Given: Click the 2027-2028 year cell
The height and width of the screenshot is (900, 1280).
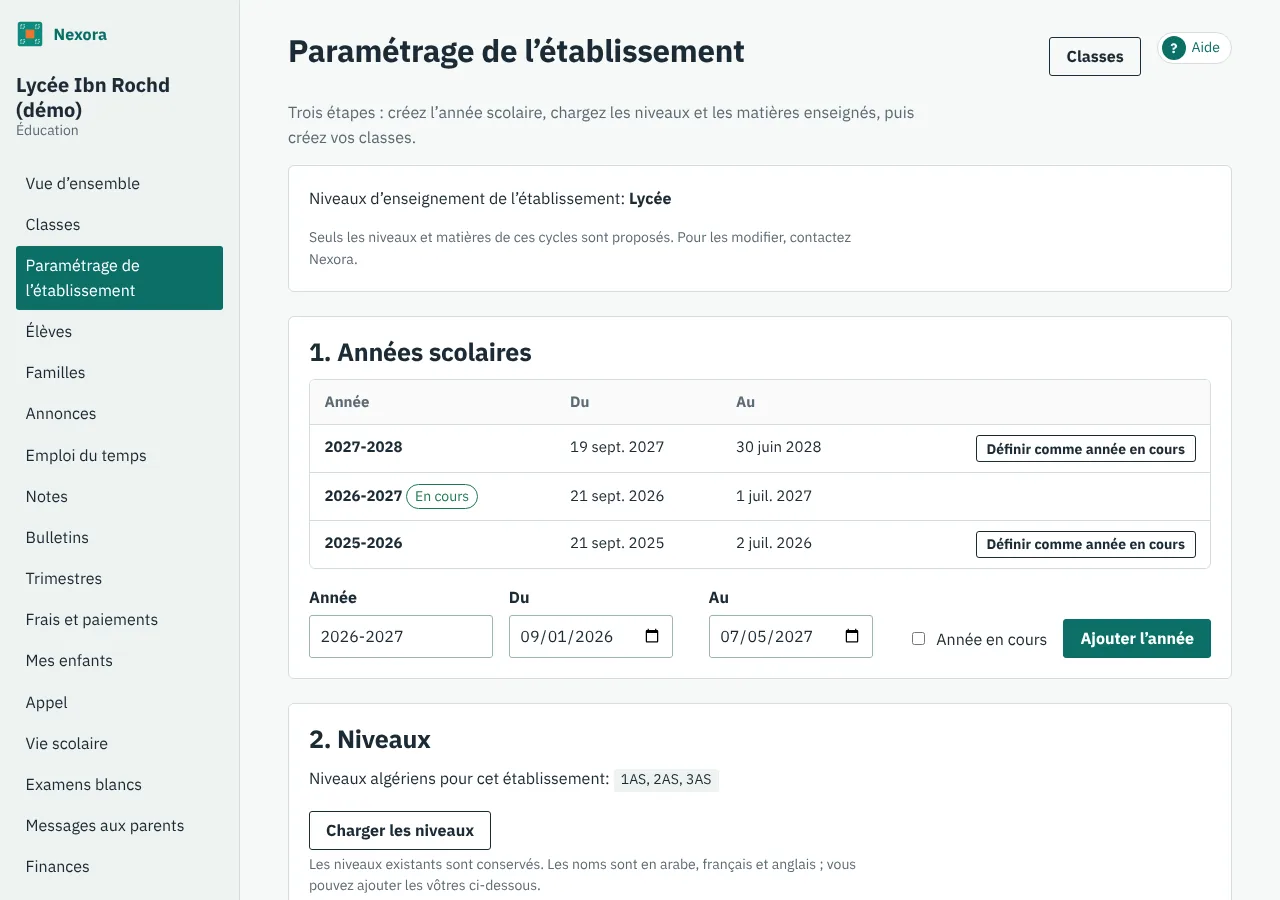Looking at the screenshot, I should [364, 447].
